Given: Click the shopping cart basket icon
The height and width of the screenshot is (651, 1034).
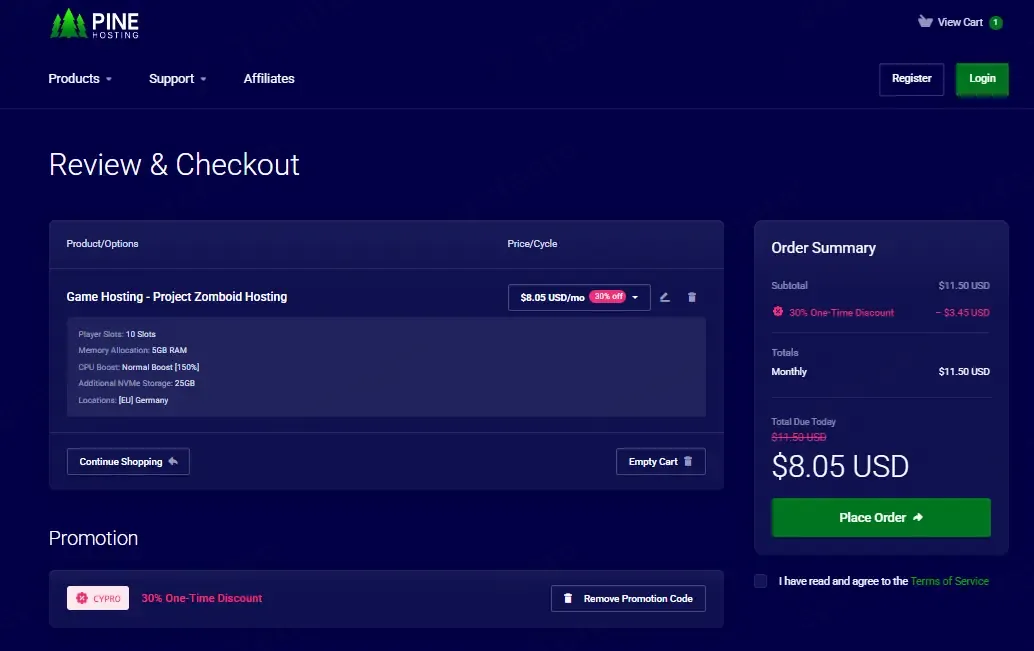Looking at the screenshot, I should [x=925, y=22].
